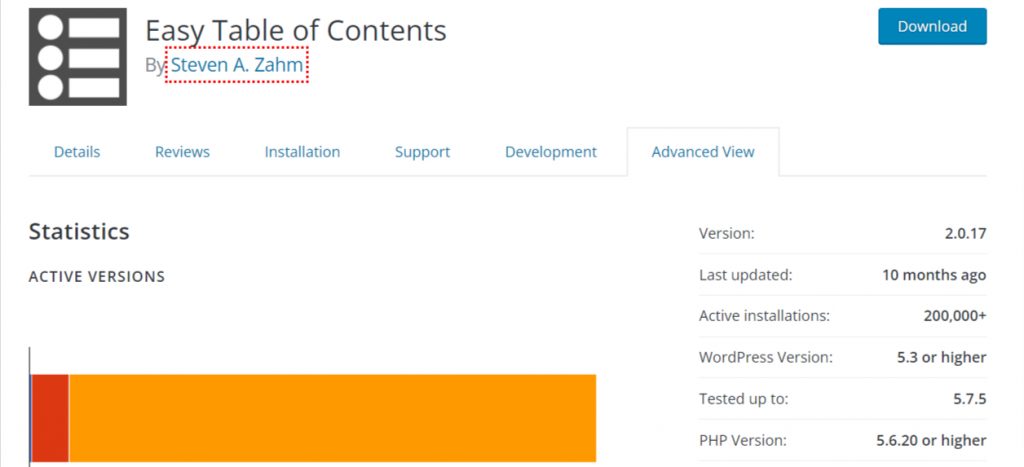Select the Advanced View tab
1024x467 pixels.
tap(703, 152)
